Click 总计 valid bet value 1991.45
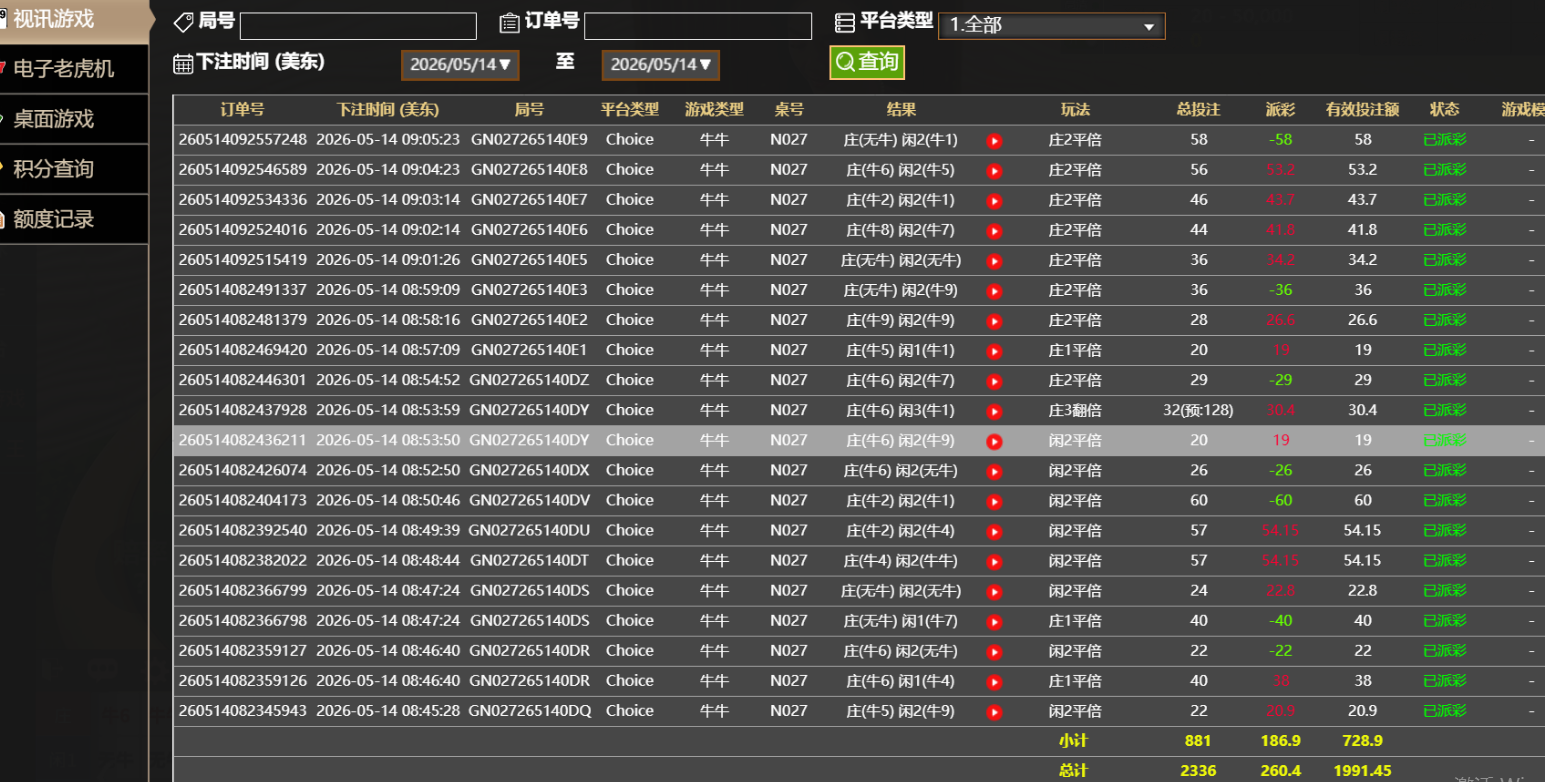 pos(1362,772)
